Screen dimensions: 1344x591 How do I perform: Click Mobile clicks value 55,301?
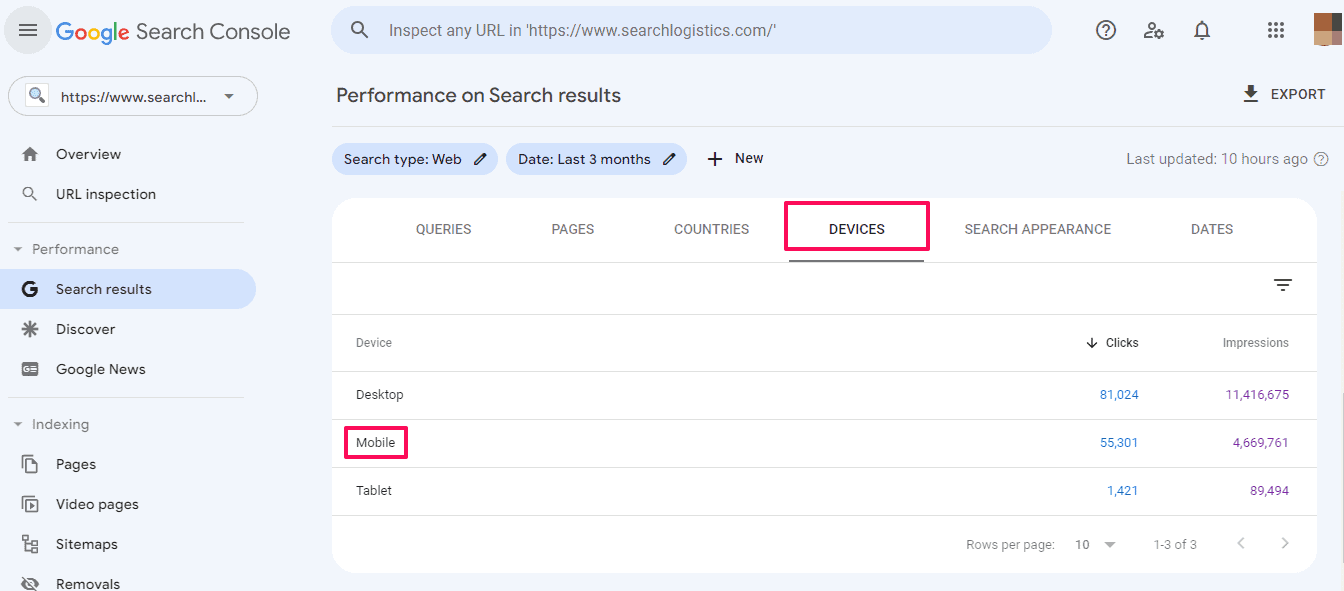(x=1119, y=443)
